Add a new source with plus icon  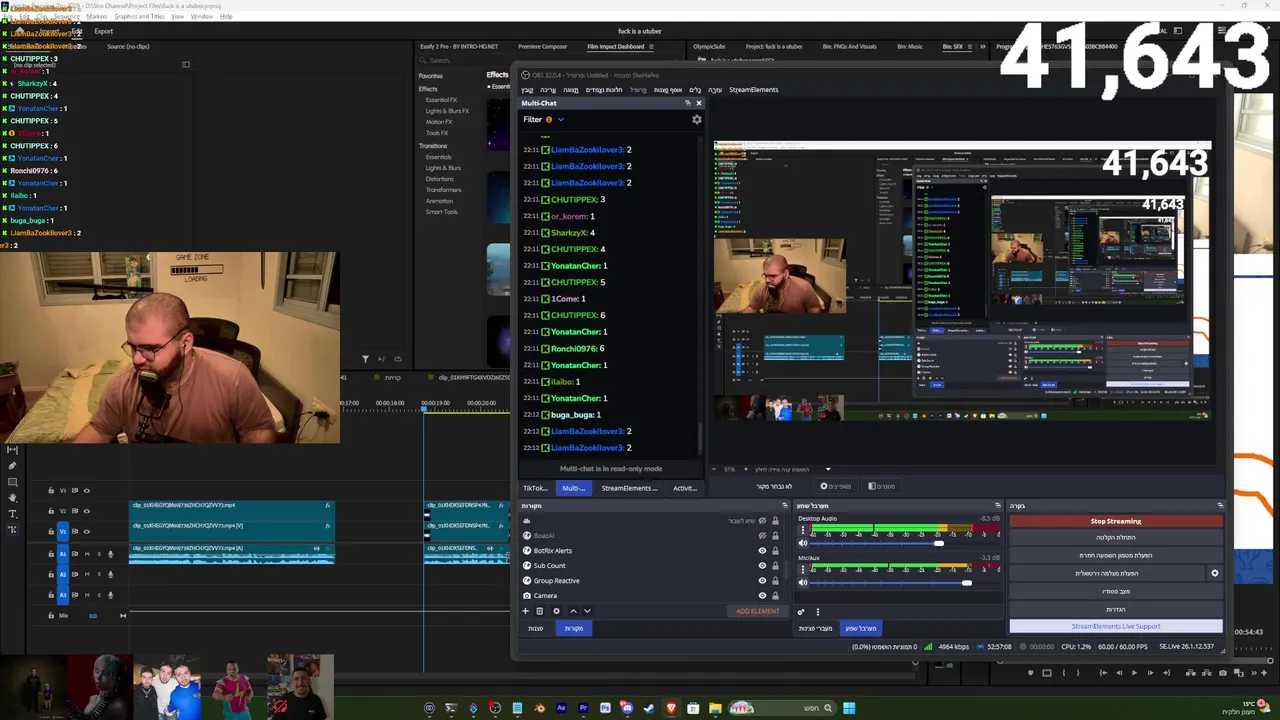(526, 611)
